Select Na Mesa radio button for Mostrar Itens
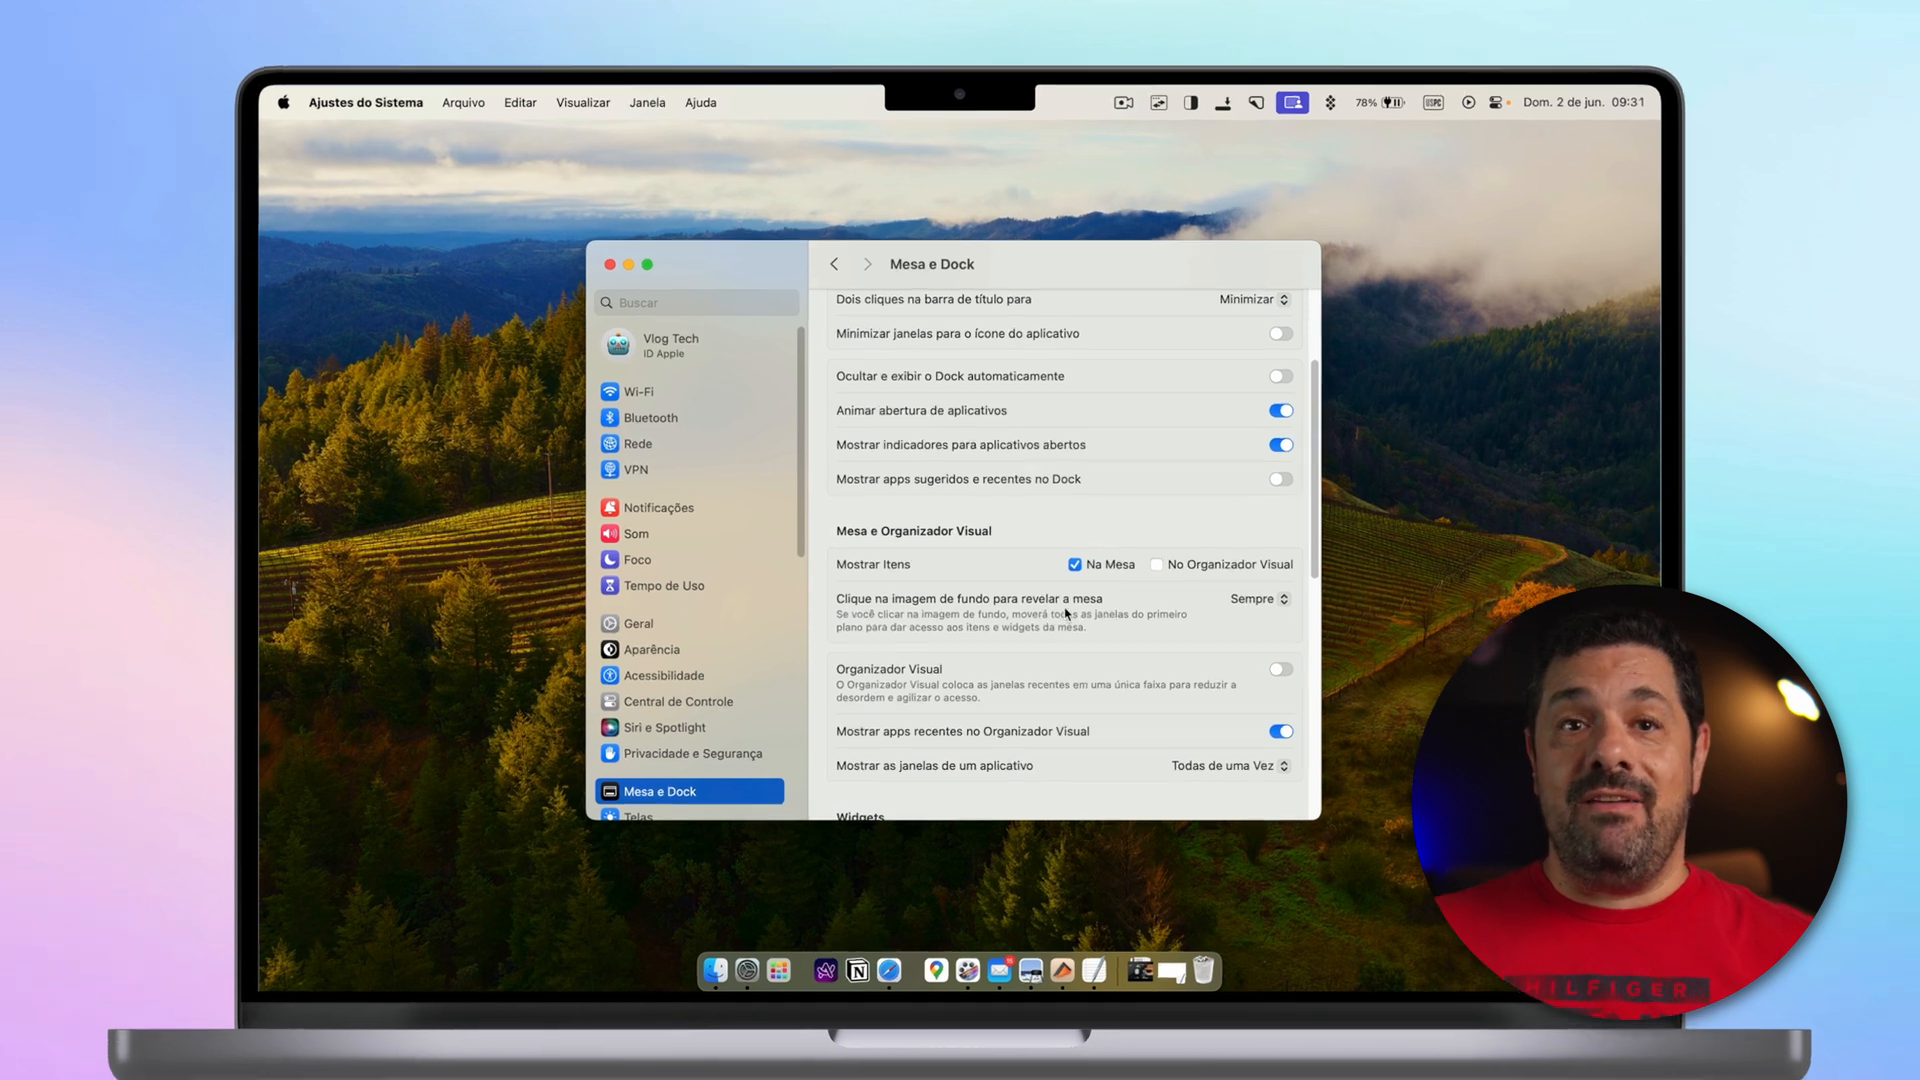The image size is (1920, 1080). coord(1075,564)
